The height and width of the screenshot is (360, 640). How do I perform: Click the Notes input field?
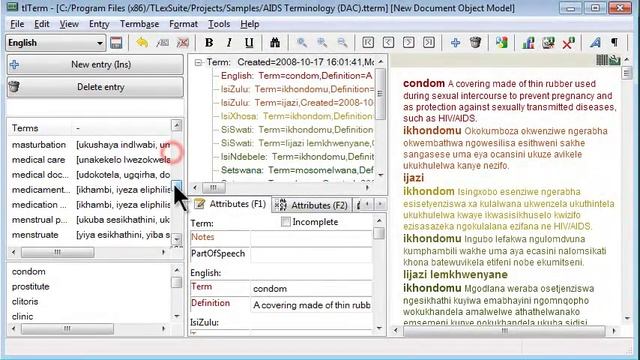click(x=311, y=237)
